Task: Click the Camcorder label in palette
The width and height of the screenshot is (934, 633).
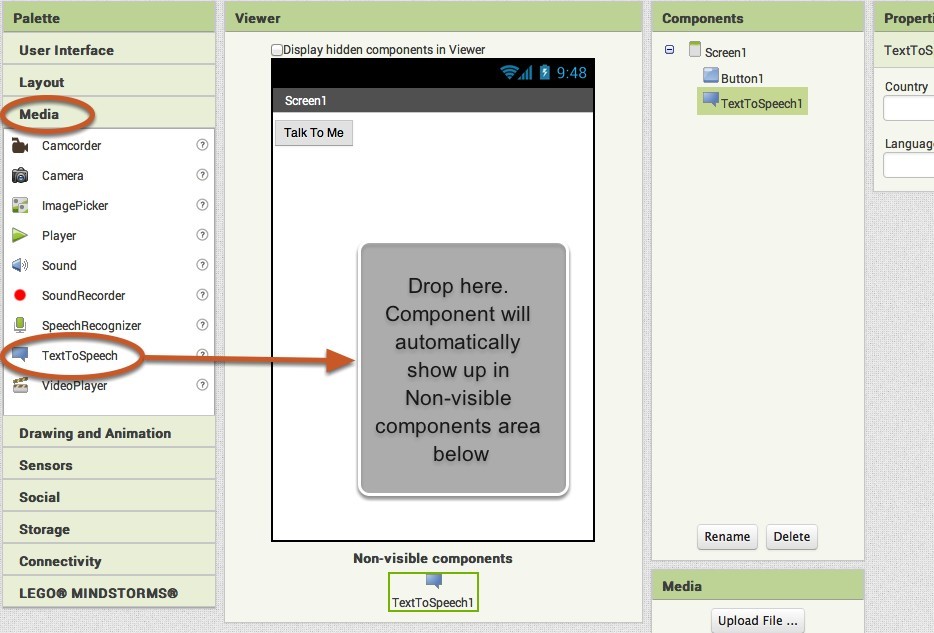Action: point(71,146)
